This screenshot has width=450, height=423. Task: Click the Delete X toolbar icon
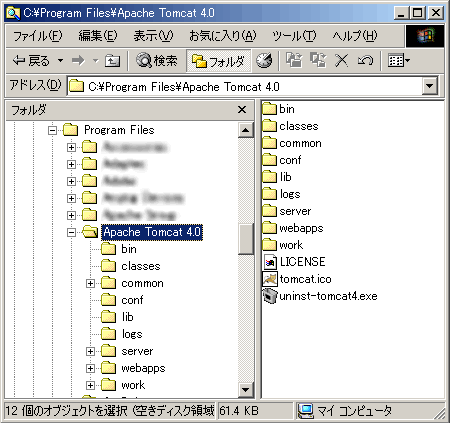341,61
